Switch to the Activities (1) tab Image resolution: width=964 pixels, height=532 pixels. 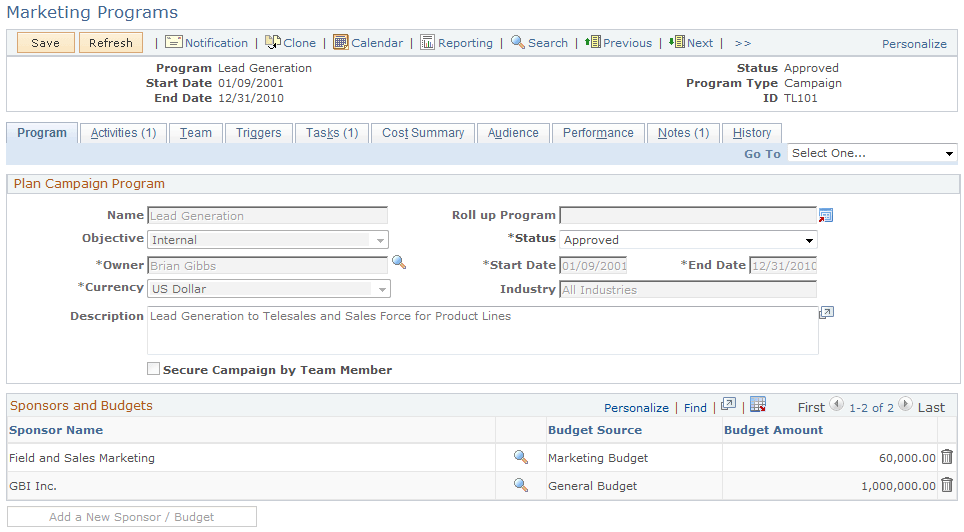point(124,133)
